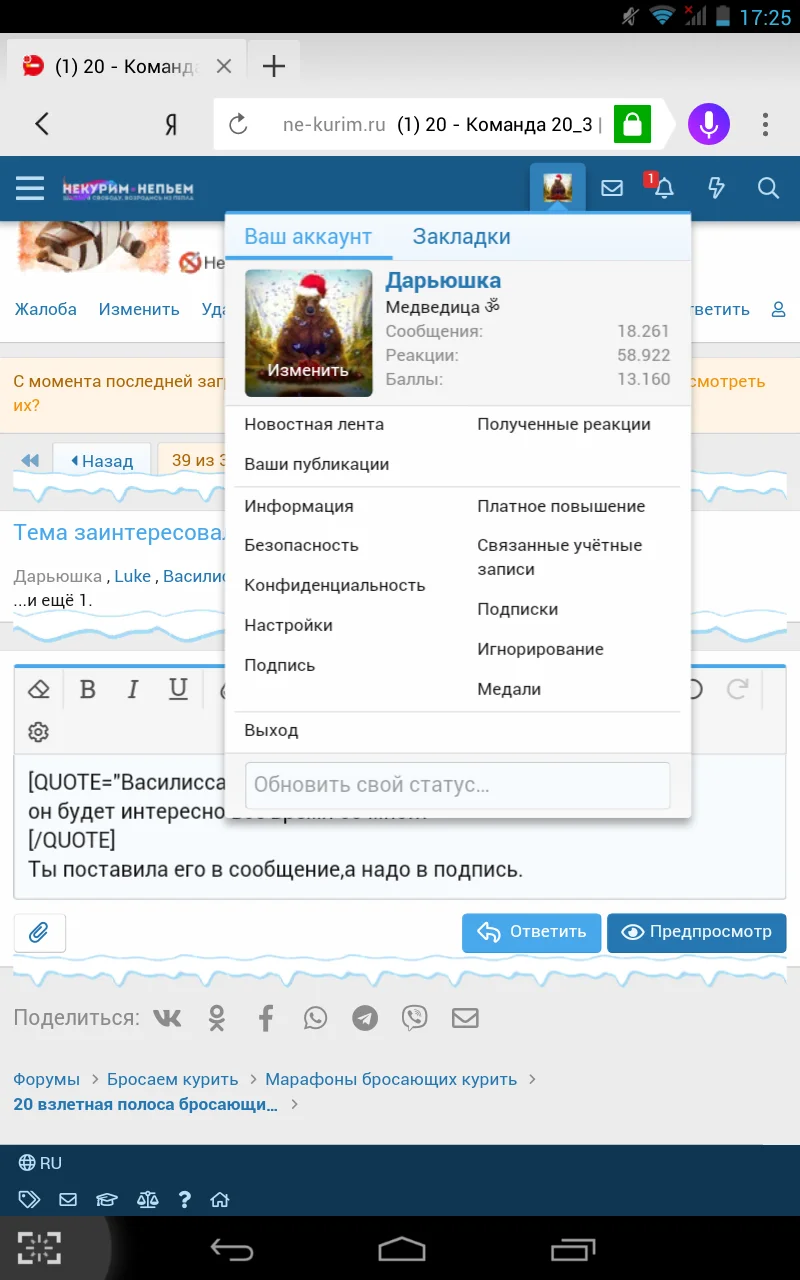The width and height of the screenshot is (800, 1280).
Task: Open private messages via the envelope icon
Action: (611, 188)
